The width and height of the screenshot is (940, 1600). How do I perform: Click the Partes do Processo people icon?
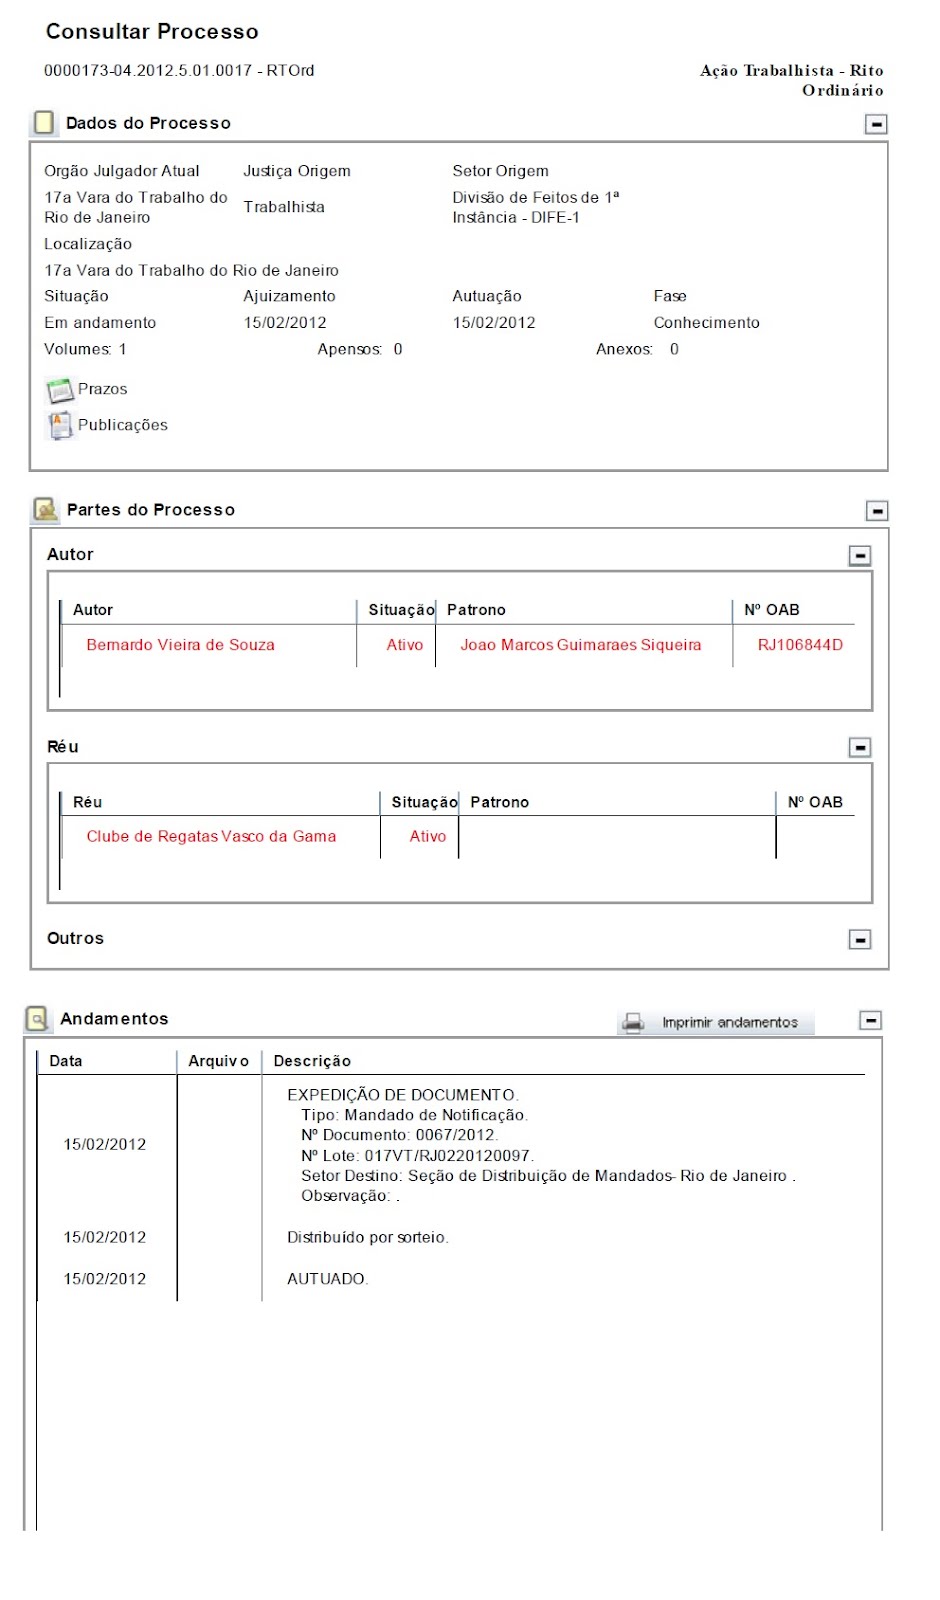pyautogui.click(x=45, y=510)
